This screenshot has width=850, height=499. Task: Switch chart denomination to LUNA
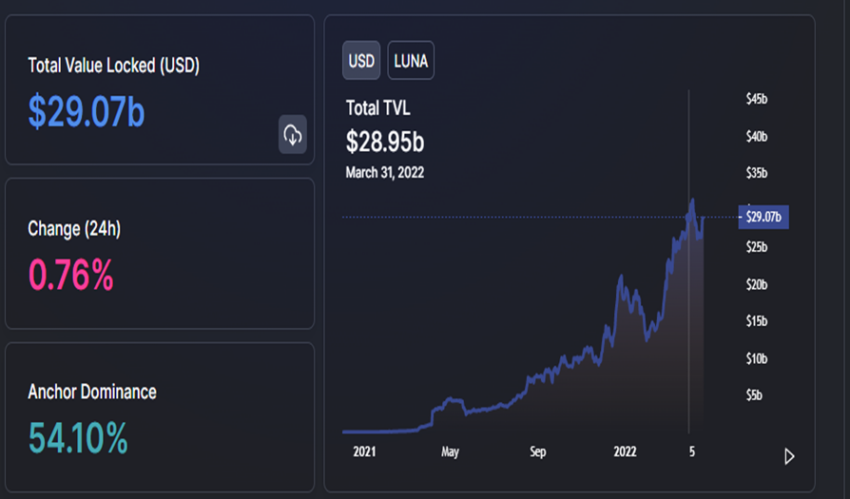point(411,61)
